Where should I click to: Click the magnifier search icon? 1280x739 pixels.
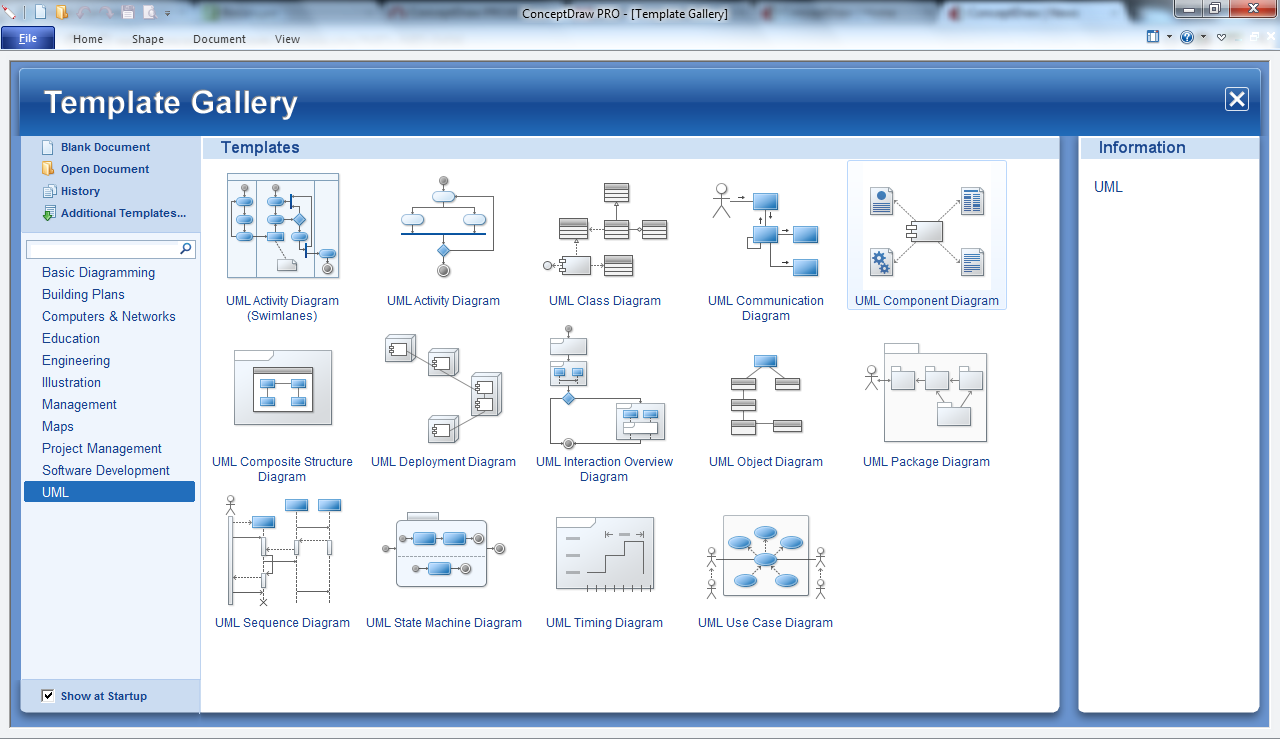tap(186, 249)
